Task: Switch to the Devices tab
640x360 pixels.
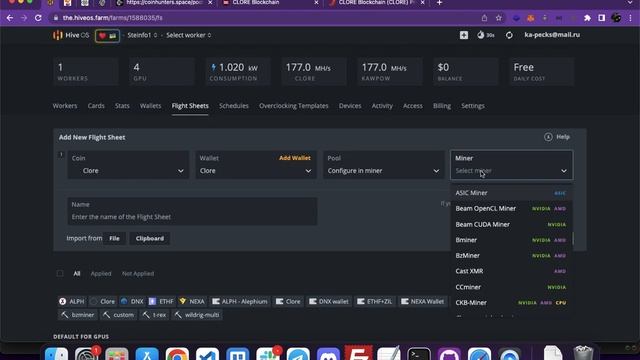Action: (350, 106)
